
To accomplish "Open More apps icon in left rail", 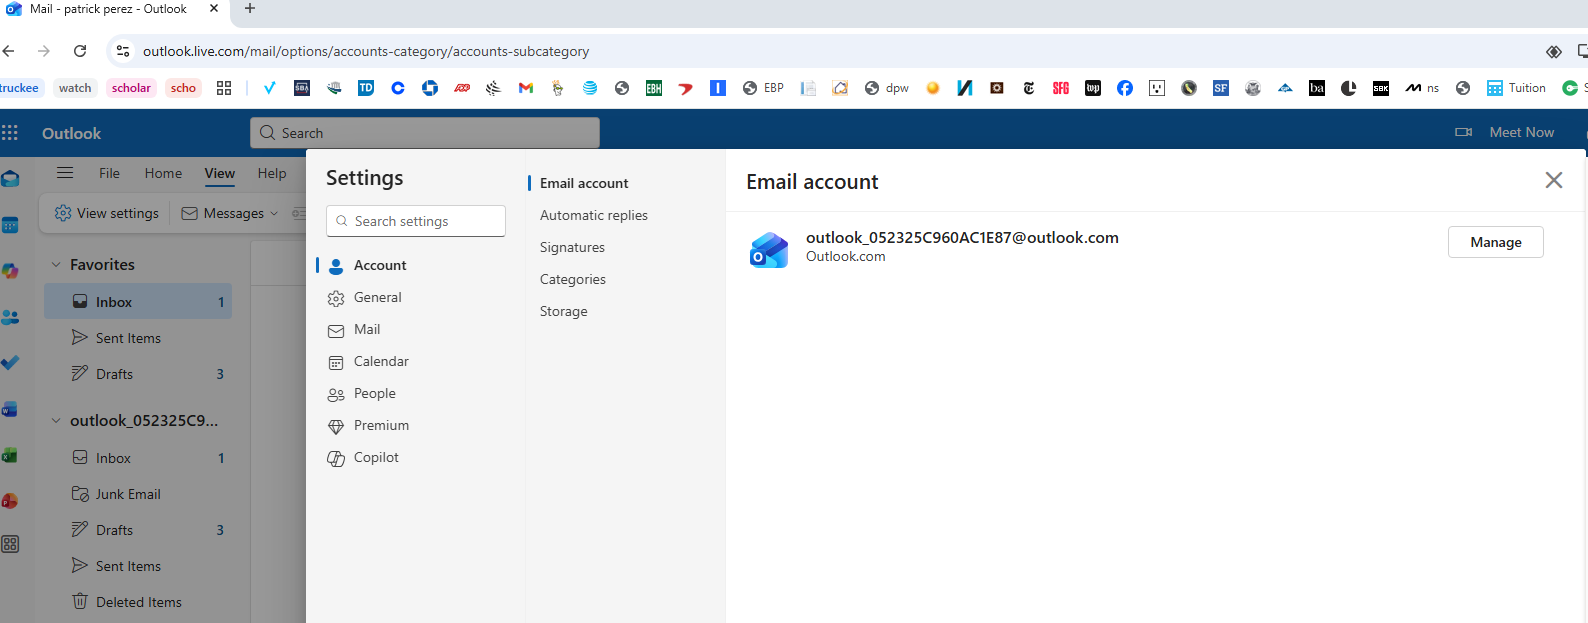I will [10, 544].
